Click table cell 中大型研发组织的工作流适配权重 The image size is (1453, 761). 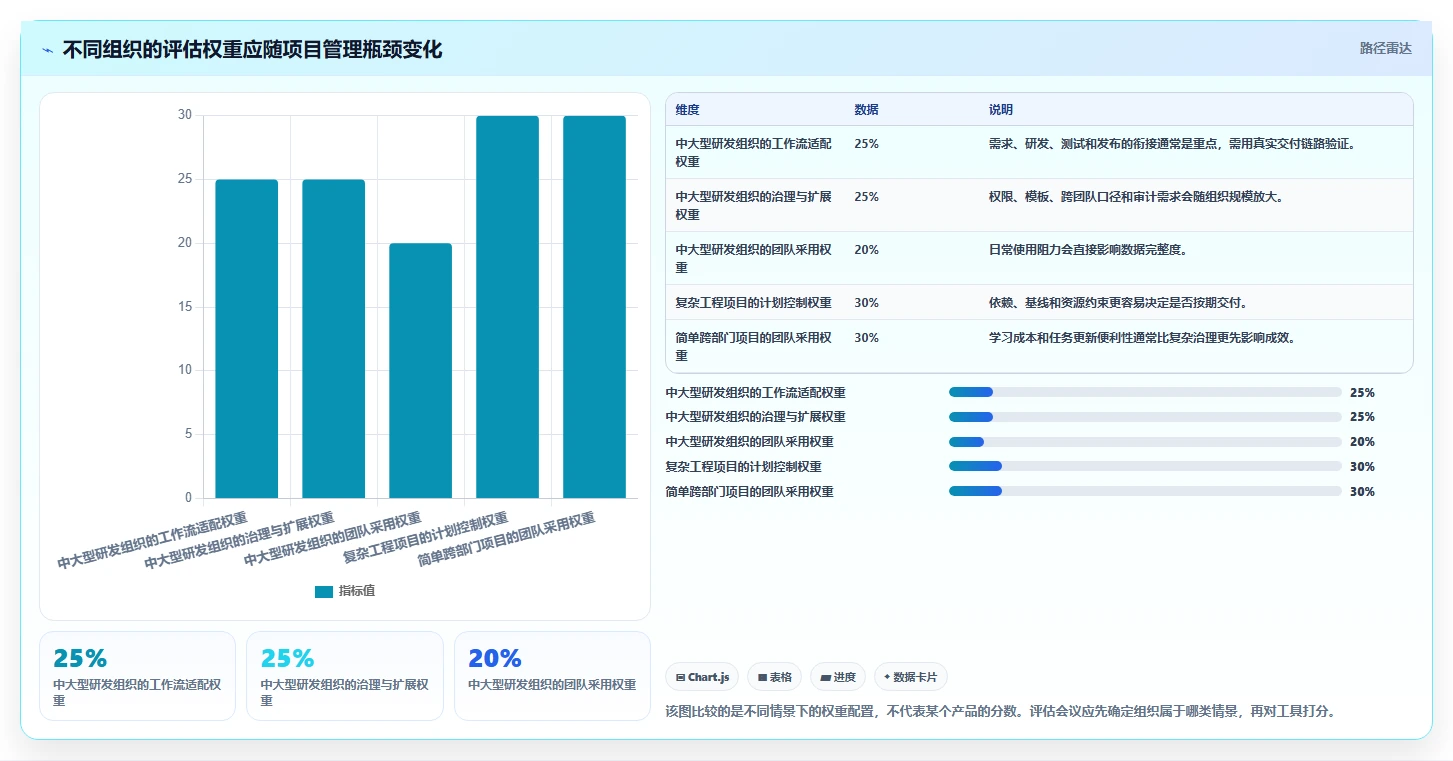click(x=754, y=152)
